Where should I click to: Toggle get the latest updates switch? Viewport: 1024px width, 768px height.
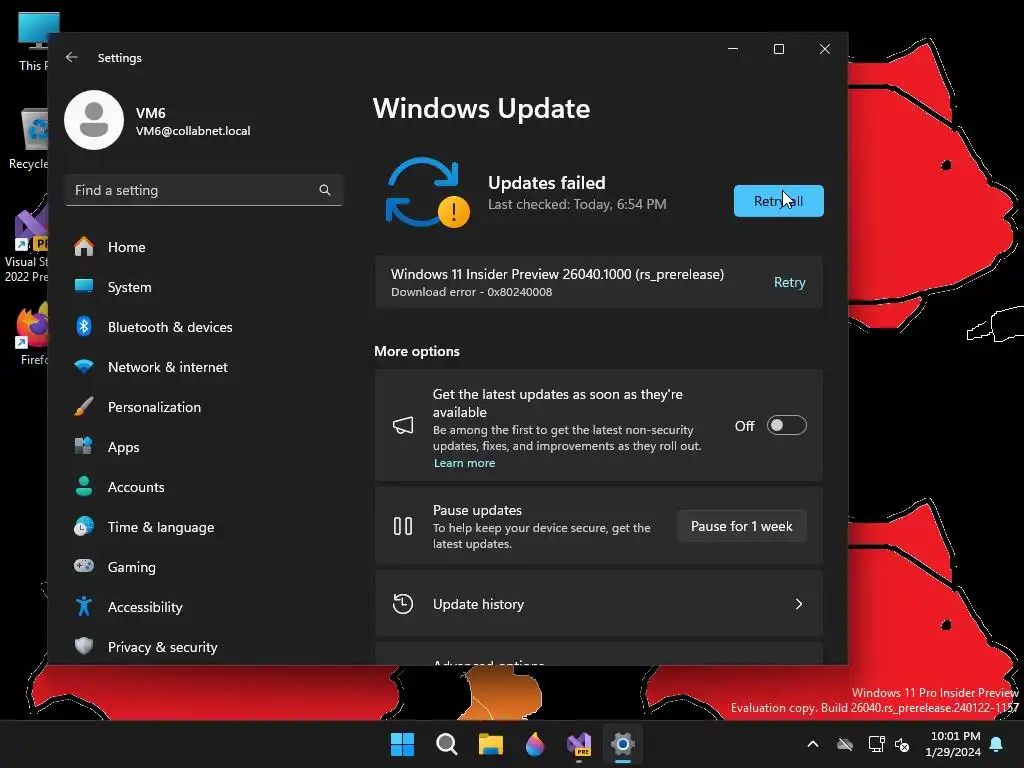point(786,425)
